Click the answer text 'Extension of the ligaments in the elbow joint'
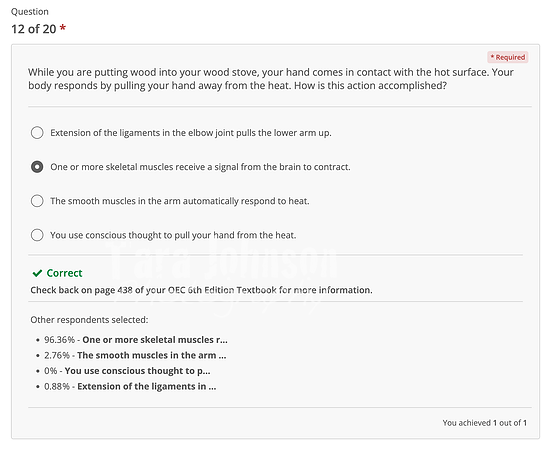 click(x=191, y=133)
